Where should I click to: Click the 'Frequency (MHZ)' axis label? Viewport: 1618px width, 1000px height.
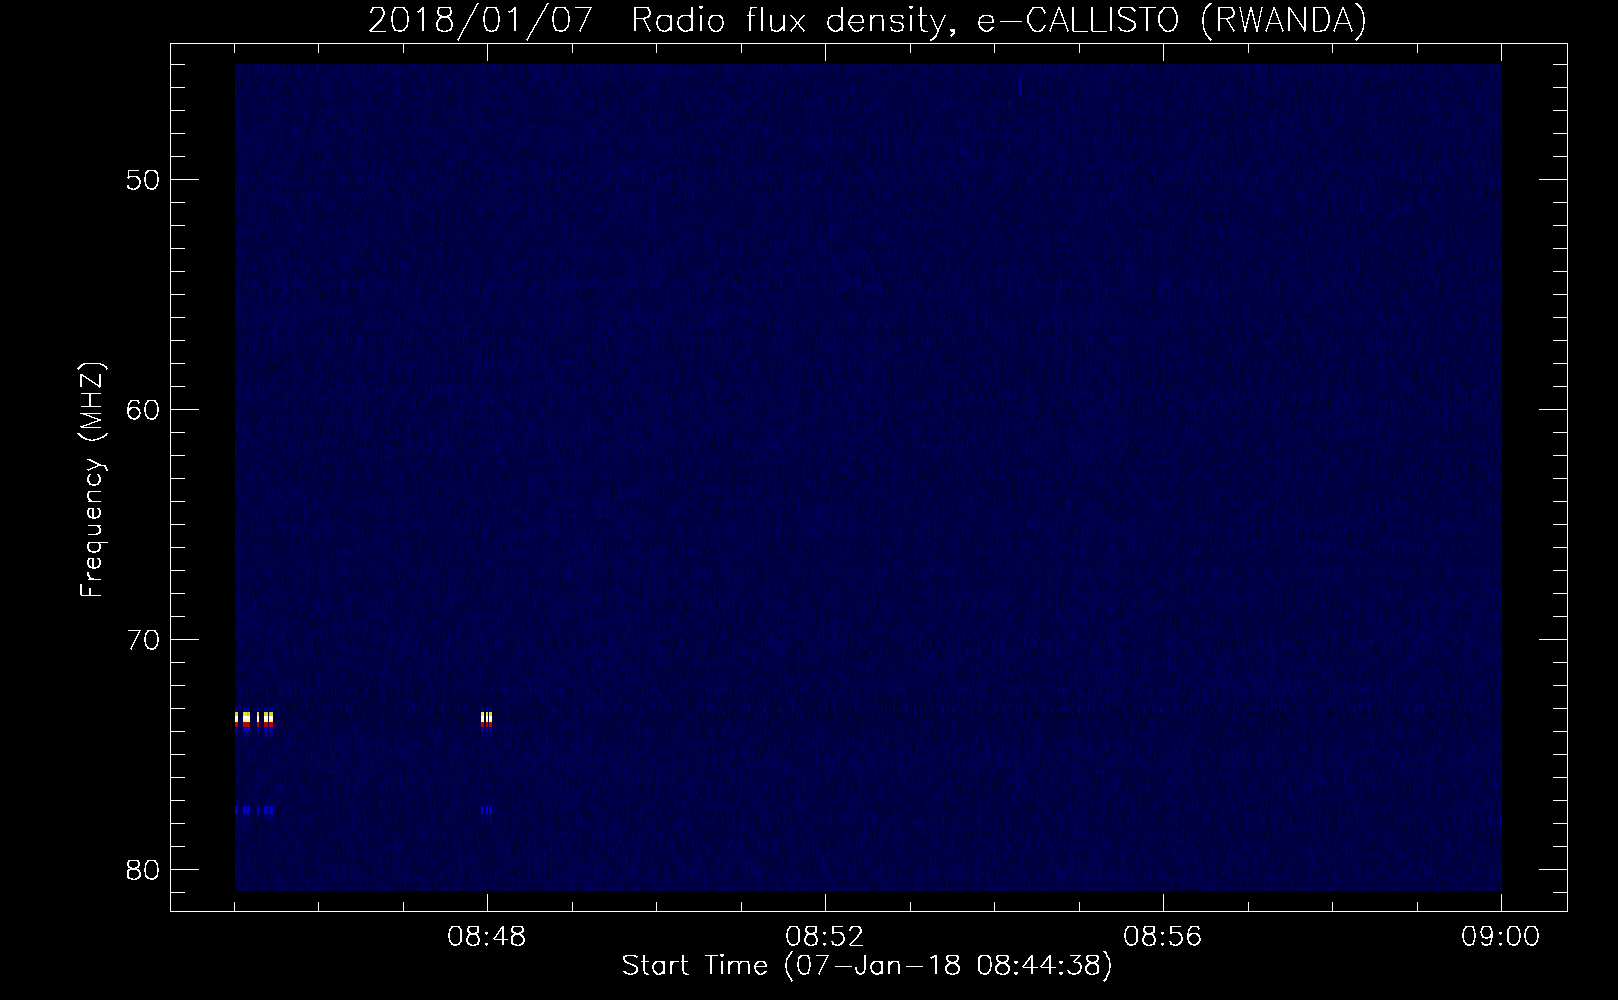[92, 480]
